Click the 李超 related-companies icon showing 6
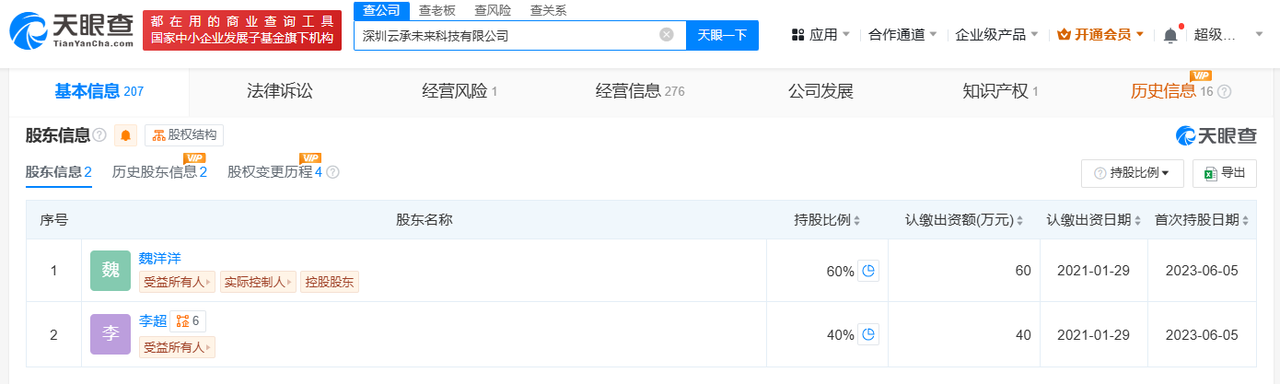This screenshot has height=384, width=1280. [188, 321]
